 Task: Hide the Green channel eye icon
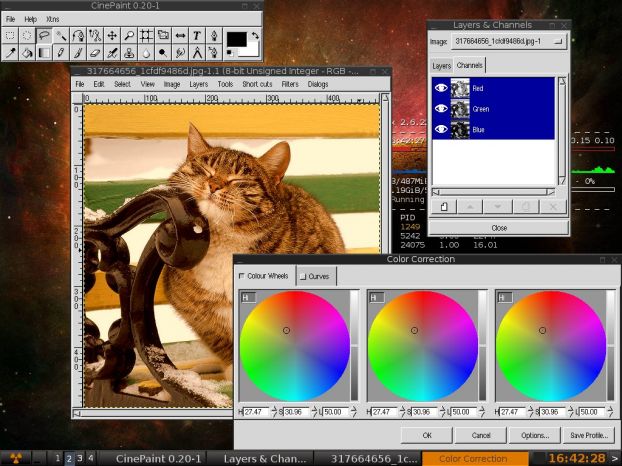(x=441, y=109)
